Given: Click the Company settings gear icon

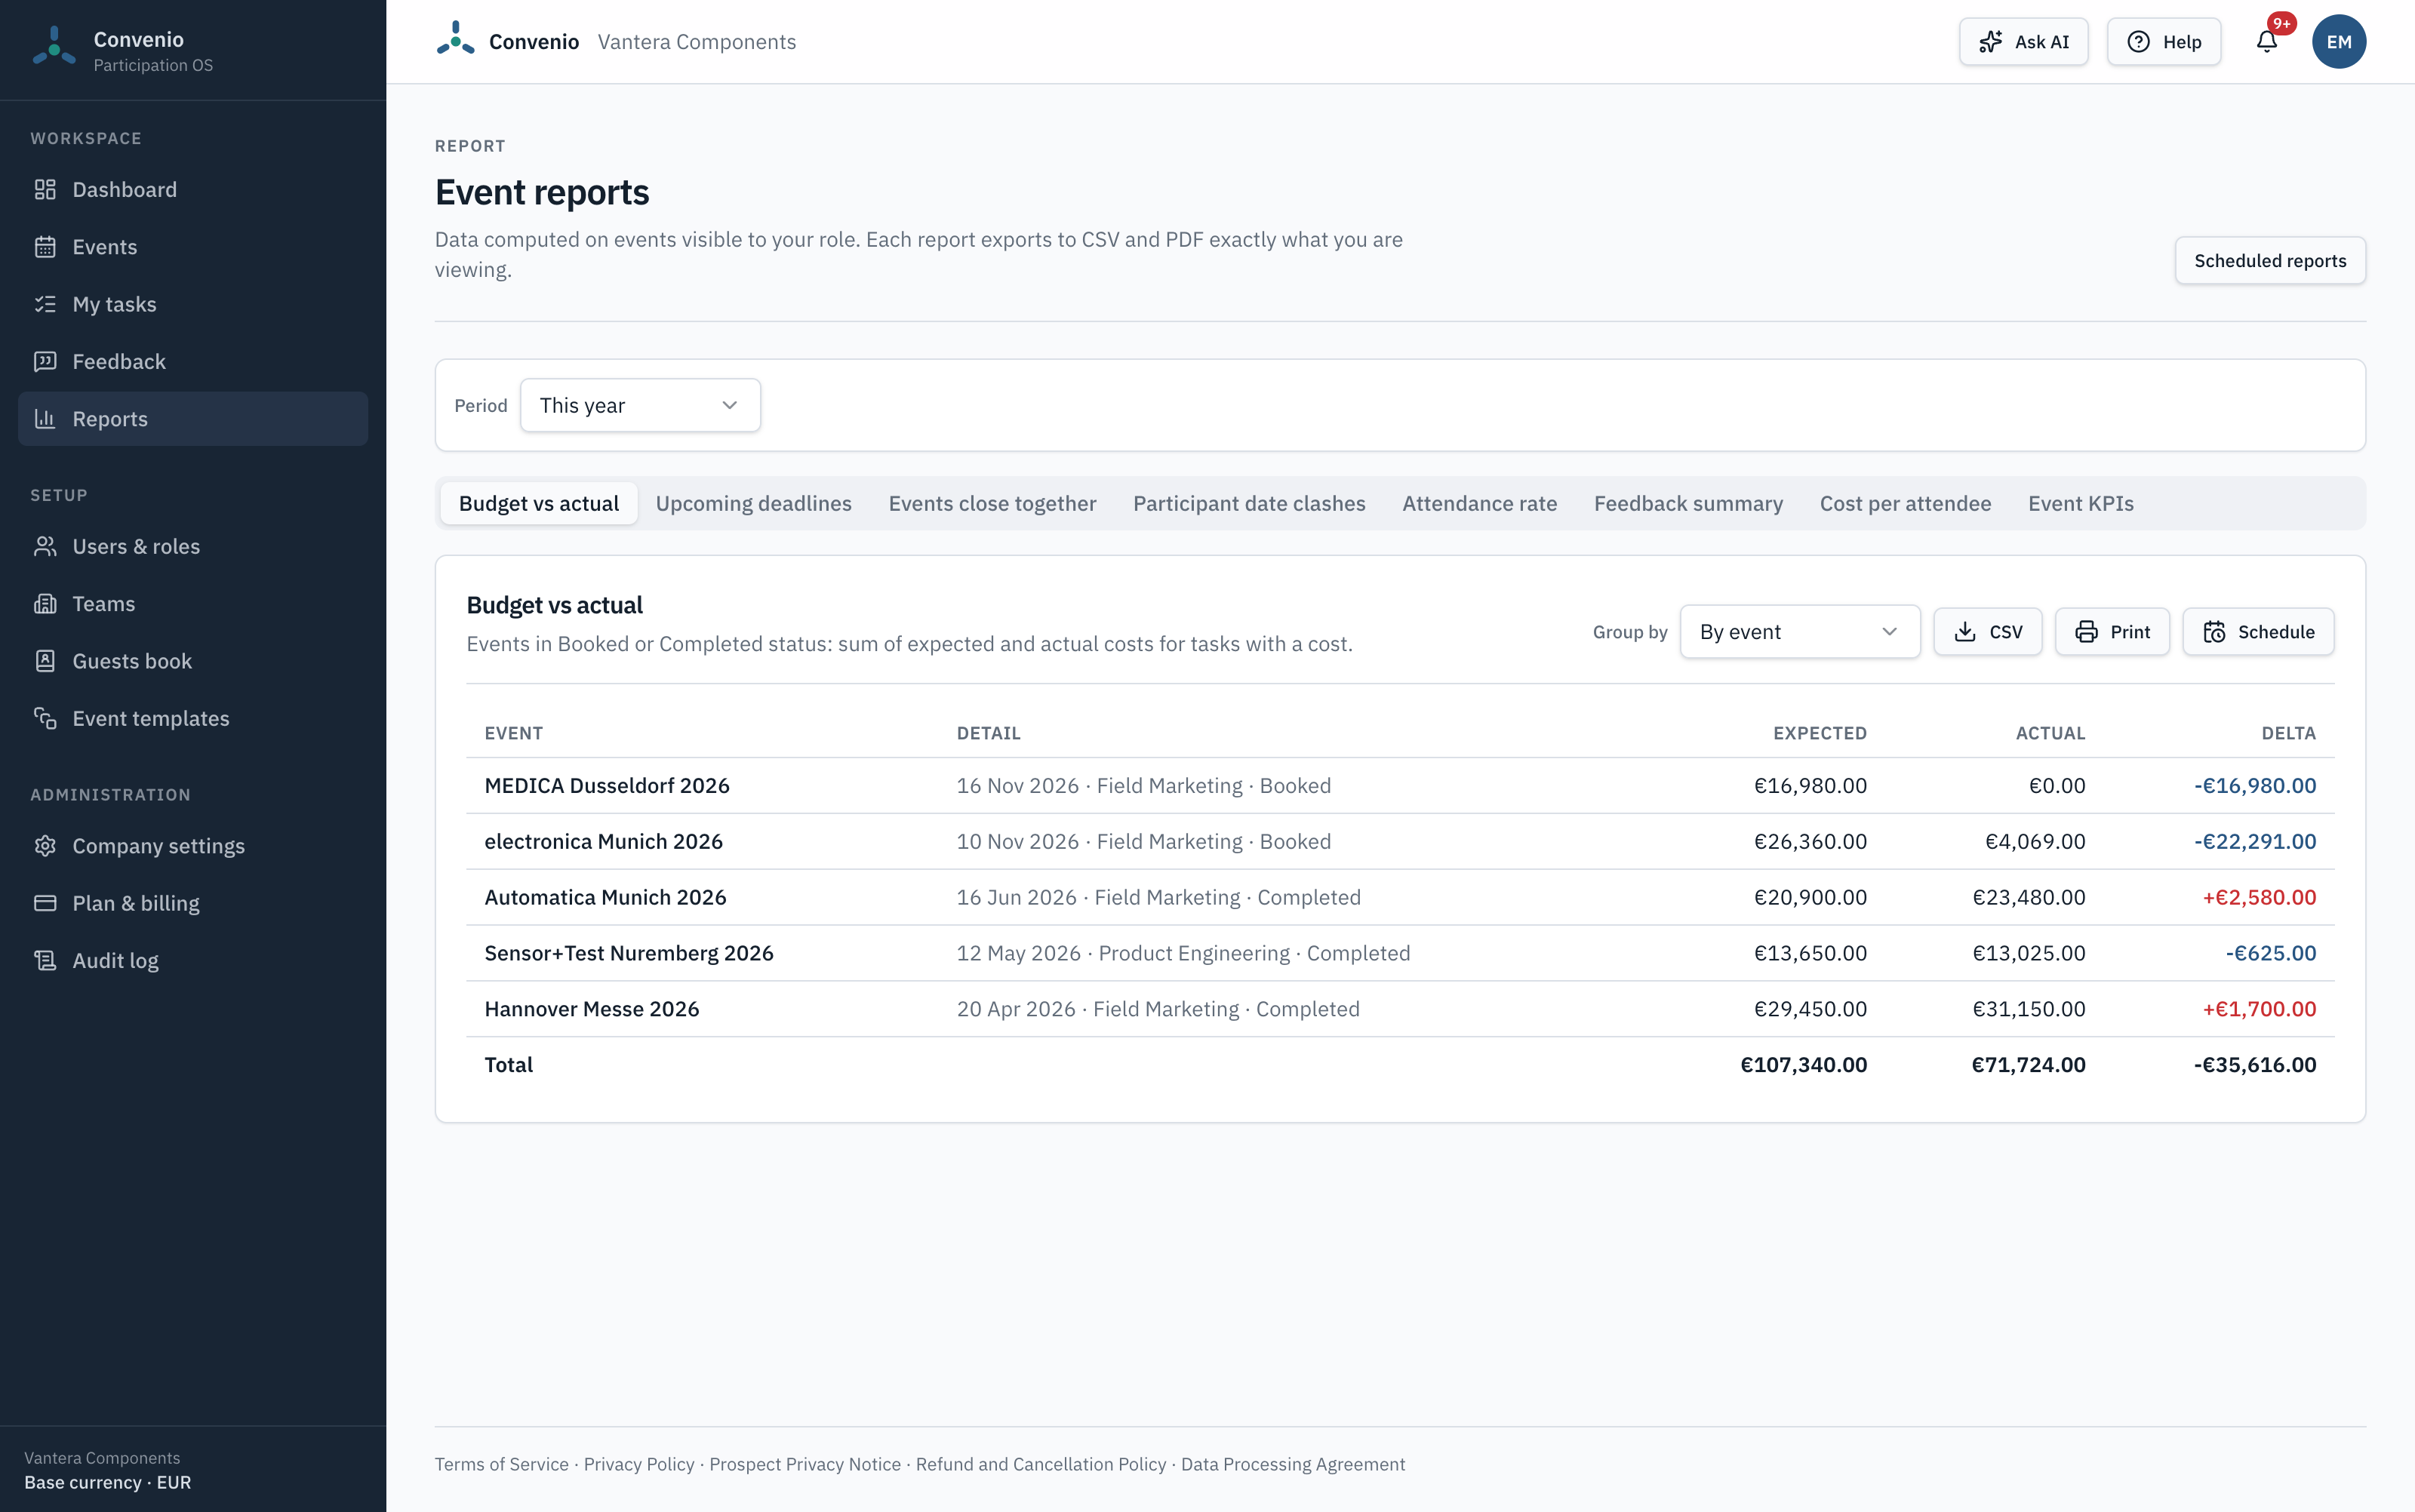Looking at the screenshot, I should [45, 846].
